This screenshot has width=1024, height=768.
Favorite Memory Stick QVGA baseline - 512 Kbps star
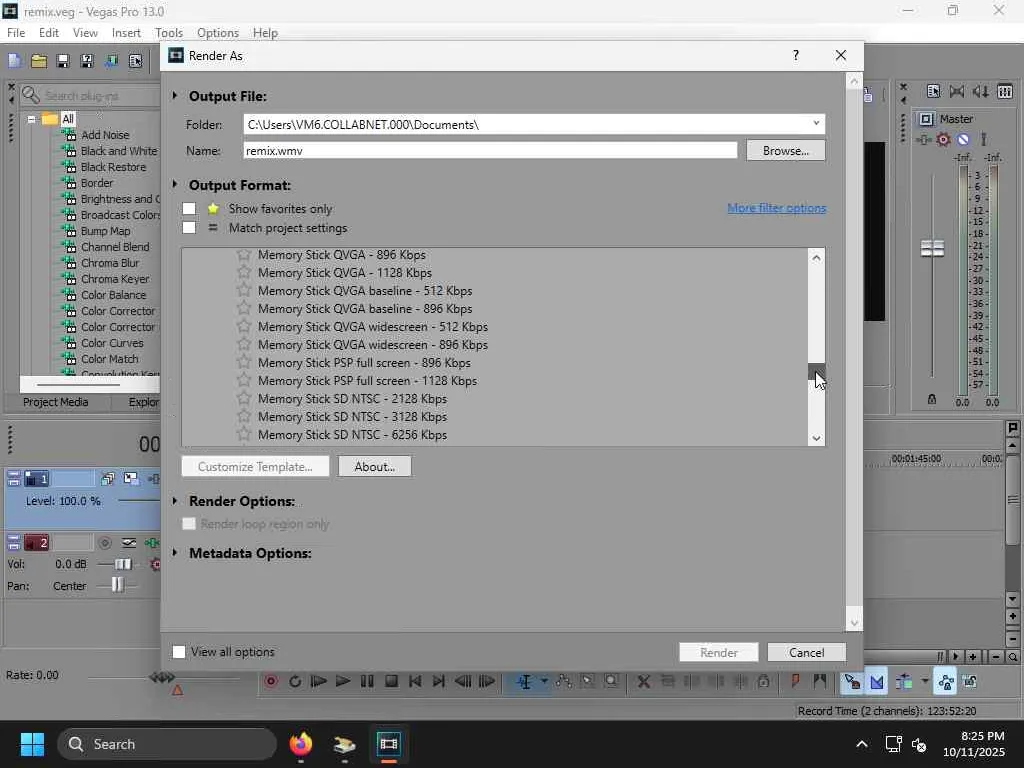(x=244, y=291)
